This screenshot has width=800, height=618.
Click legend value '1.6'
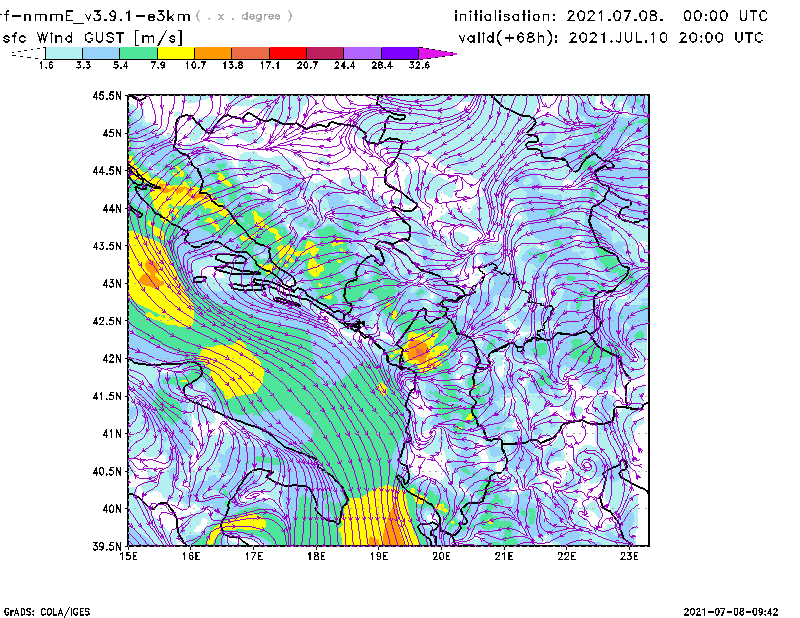46,65
